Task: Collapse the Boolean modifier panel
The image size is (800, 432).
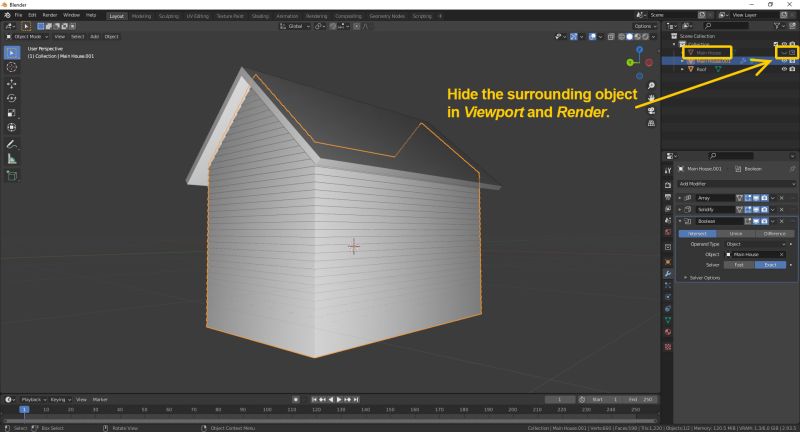Action: (680, 221)
